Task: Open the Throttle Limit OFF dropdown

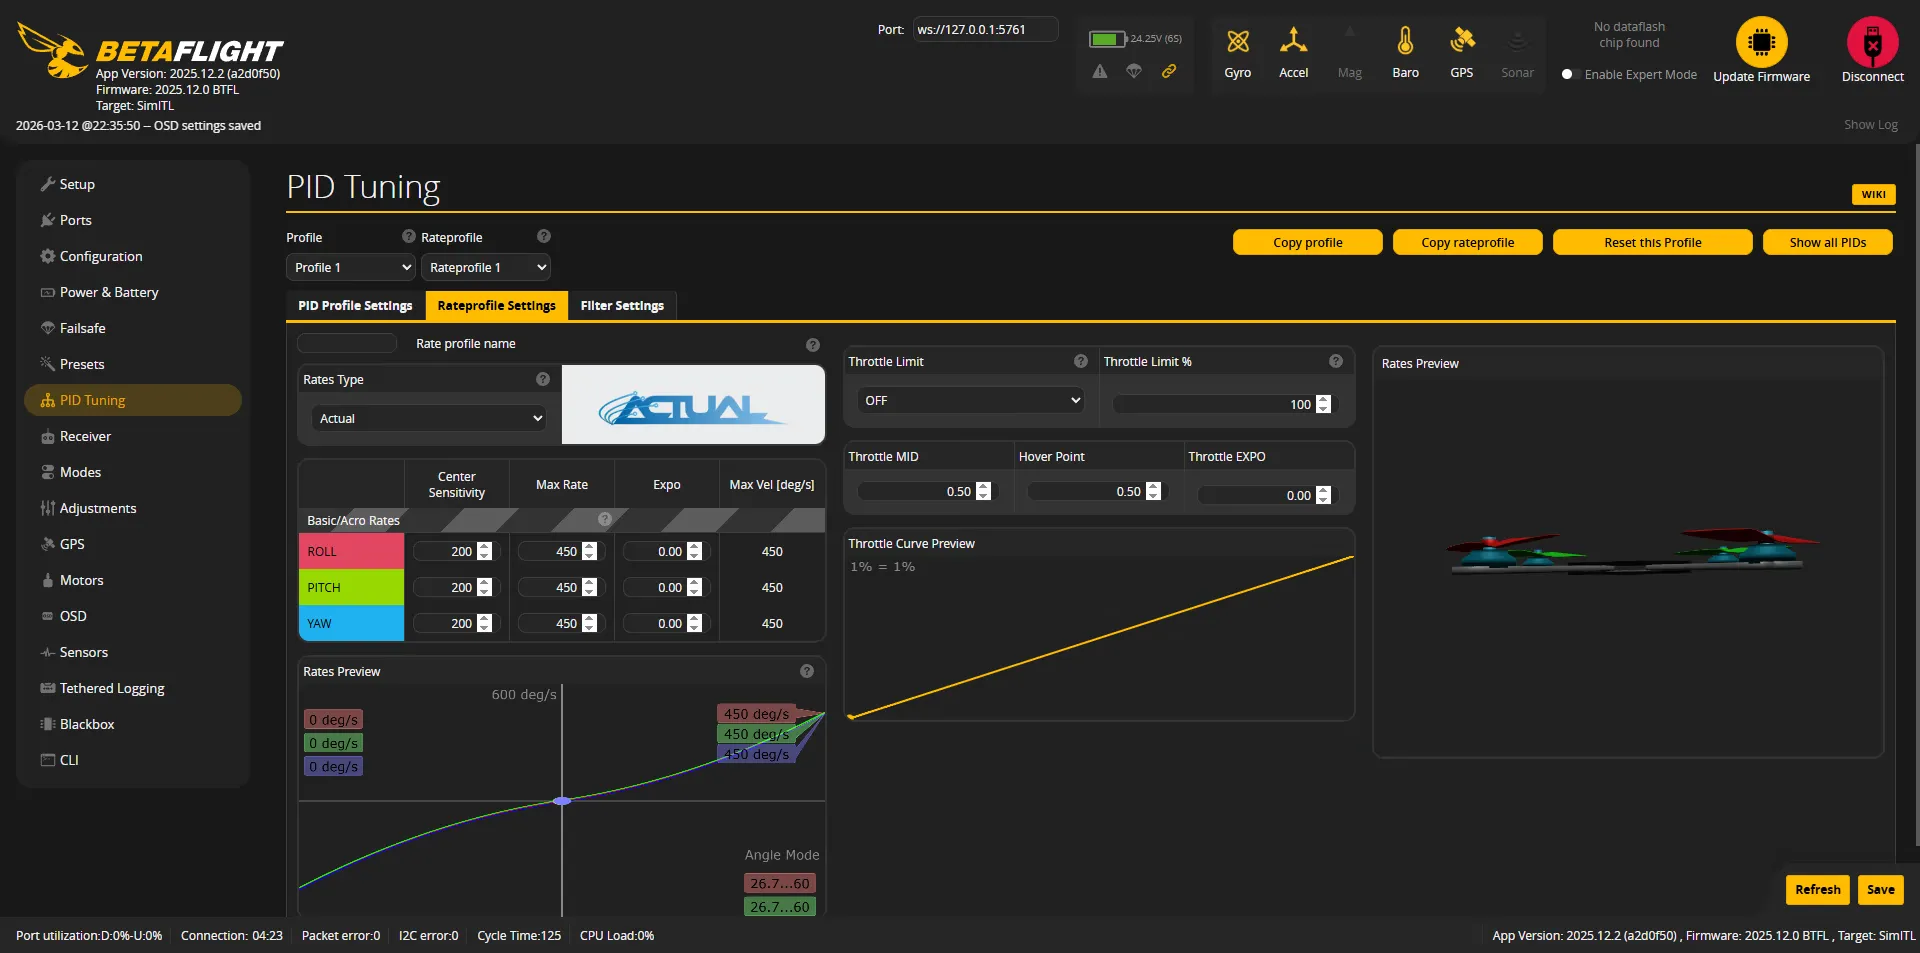Action: click(x=971, y=400)
